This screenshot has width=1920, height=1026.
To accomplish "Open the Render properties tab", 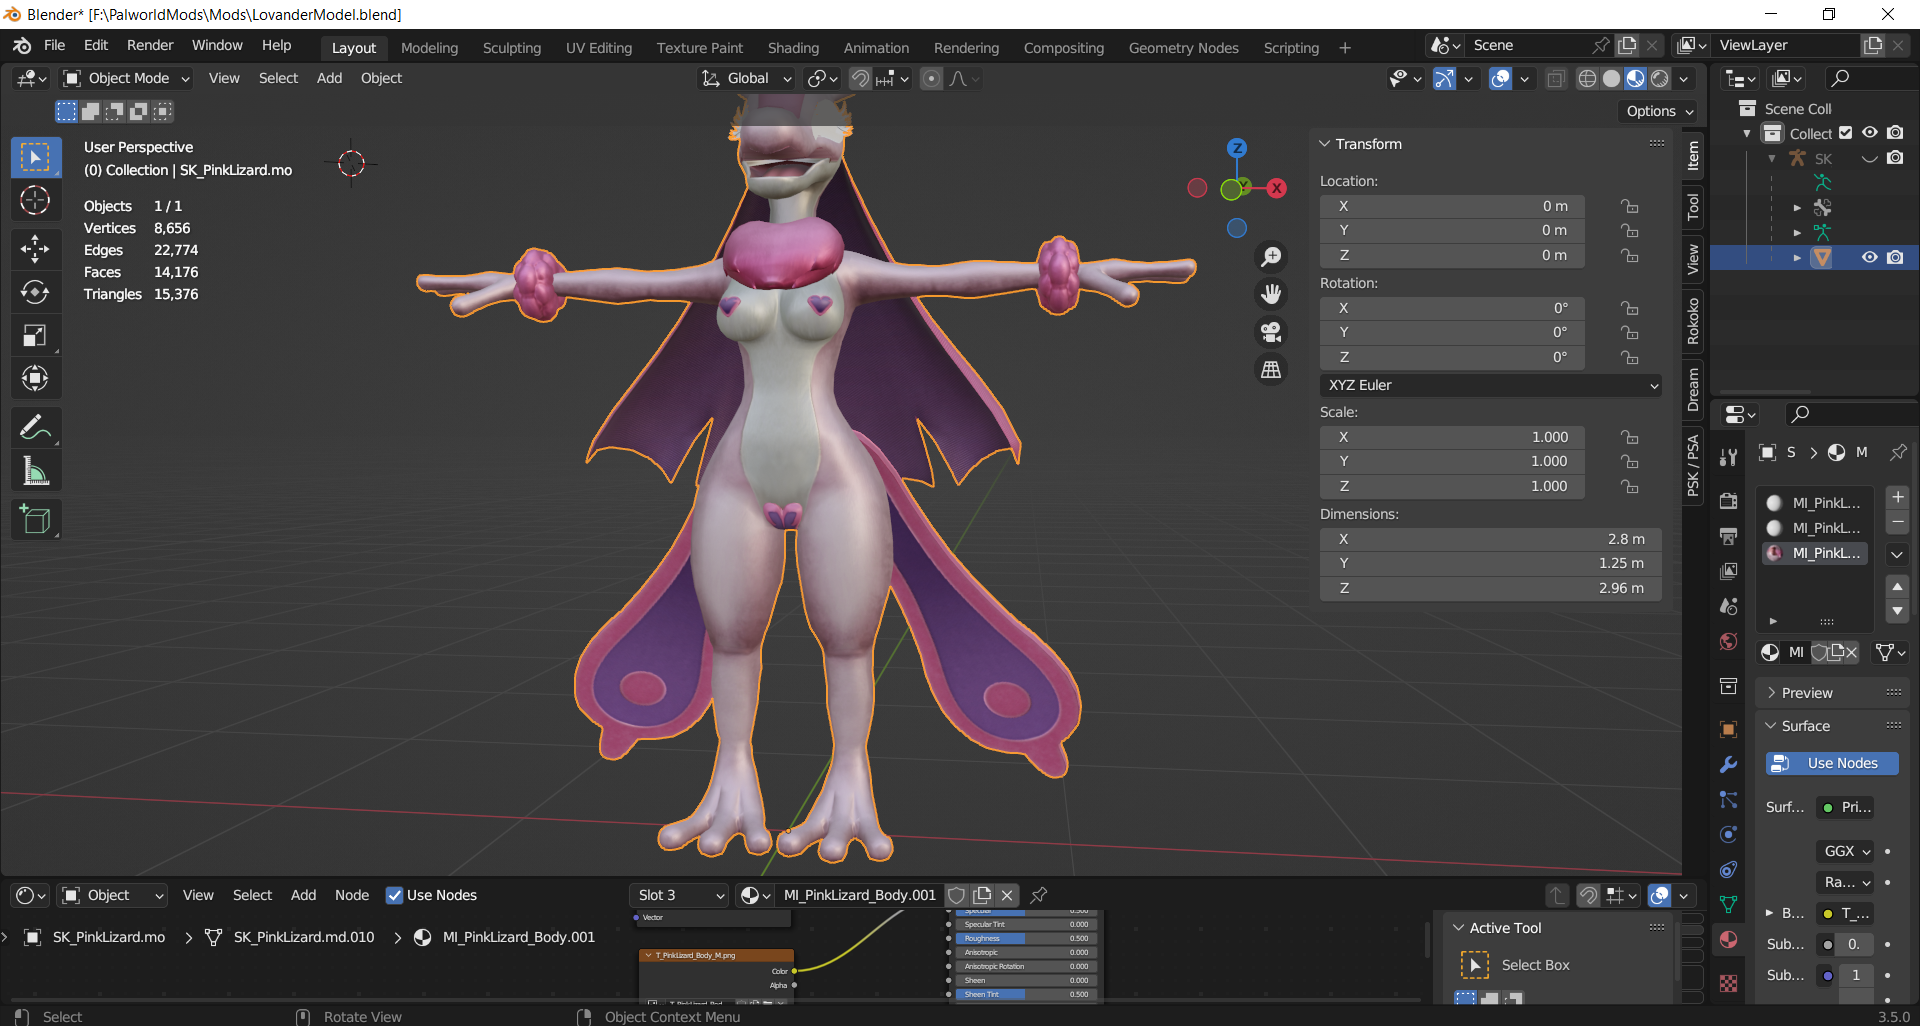I will (1728, 500).
